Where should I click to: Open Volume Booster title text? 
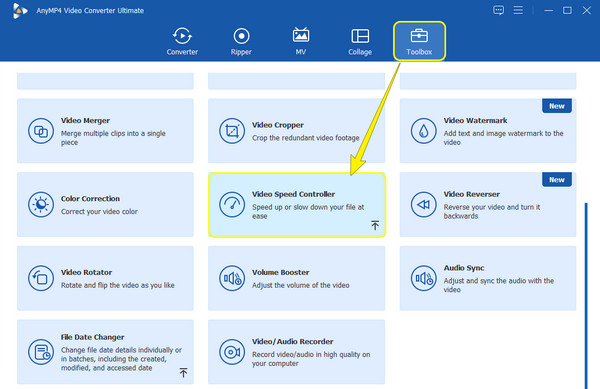point(280,272)
